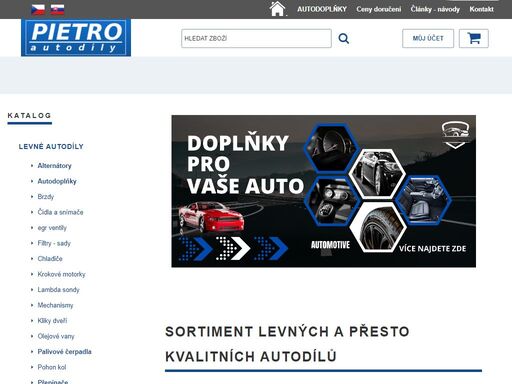Viewport: 512px width, 384px height.
Task: Select egr ventily category
Action: 52,228
